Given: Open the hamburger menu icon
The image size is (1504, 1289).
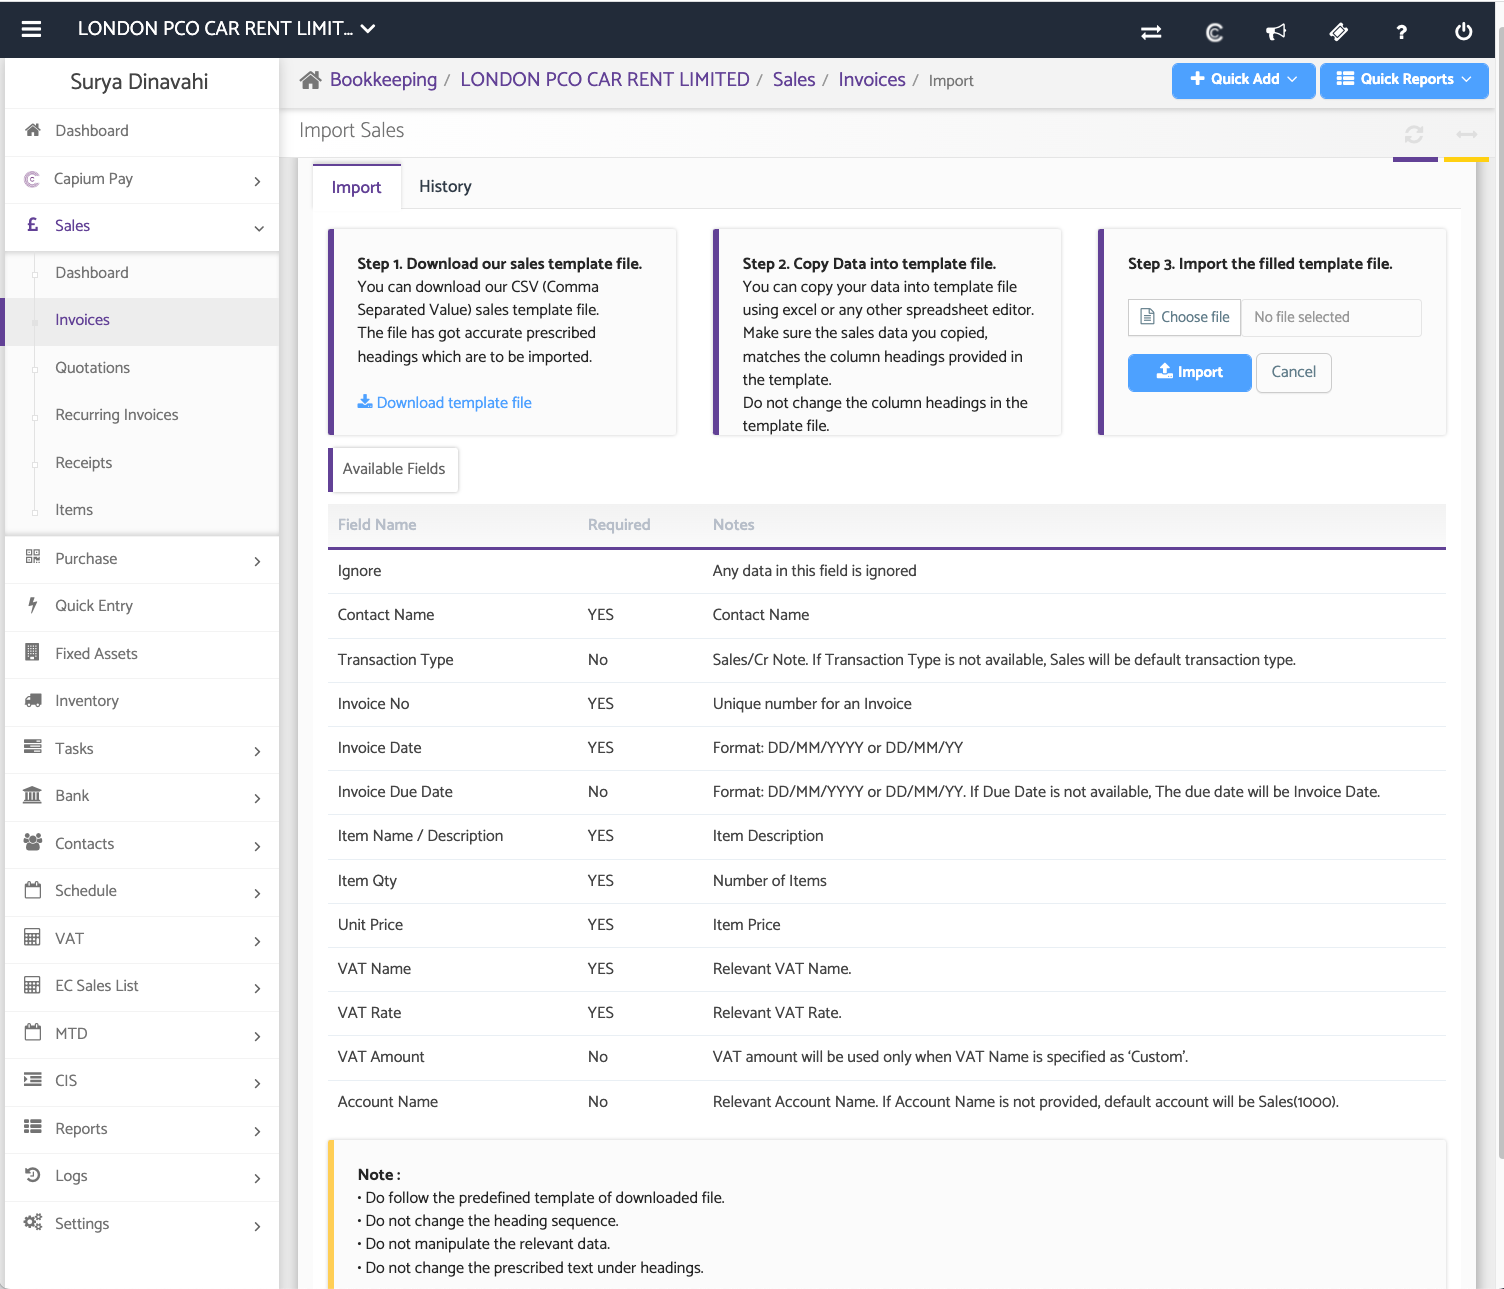Looking at the screenshot, I should pyautogui.click(x=31, y=29).
